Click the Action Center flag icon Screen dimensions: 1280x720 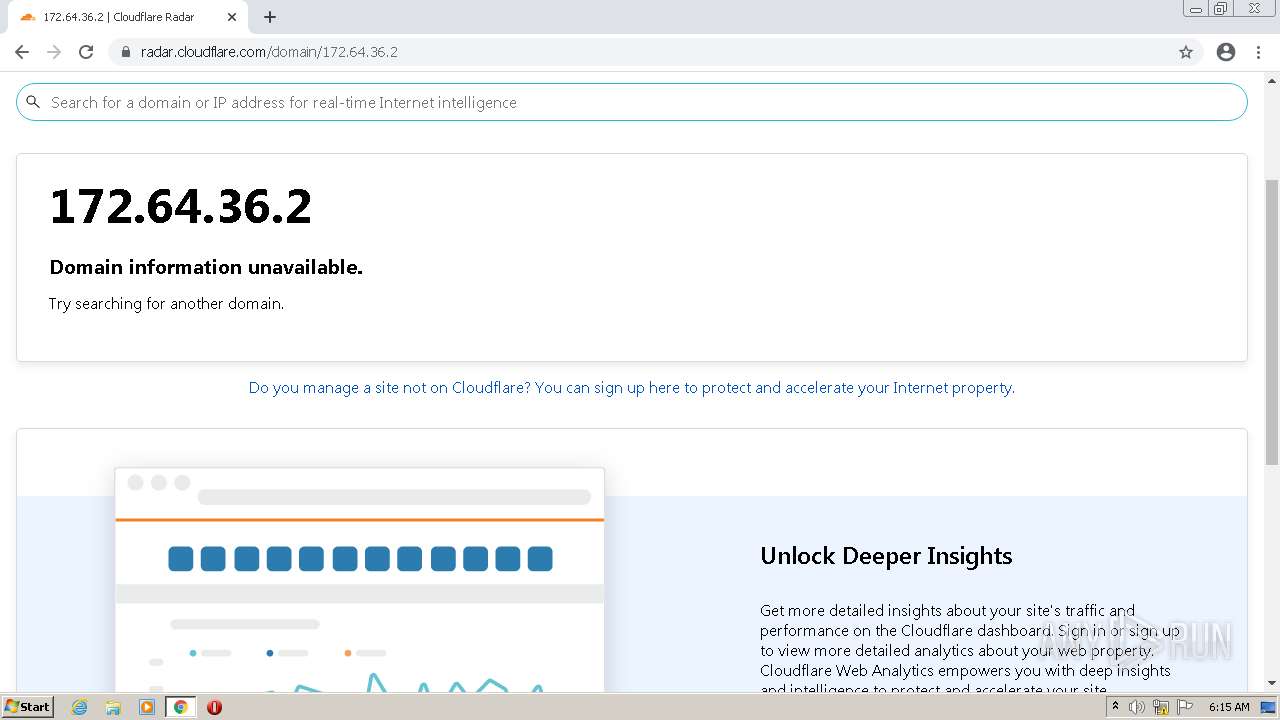coord(1185,707)
